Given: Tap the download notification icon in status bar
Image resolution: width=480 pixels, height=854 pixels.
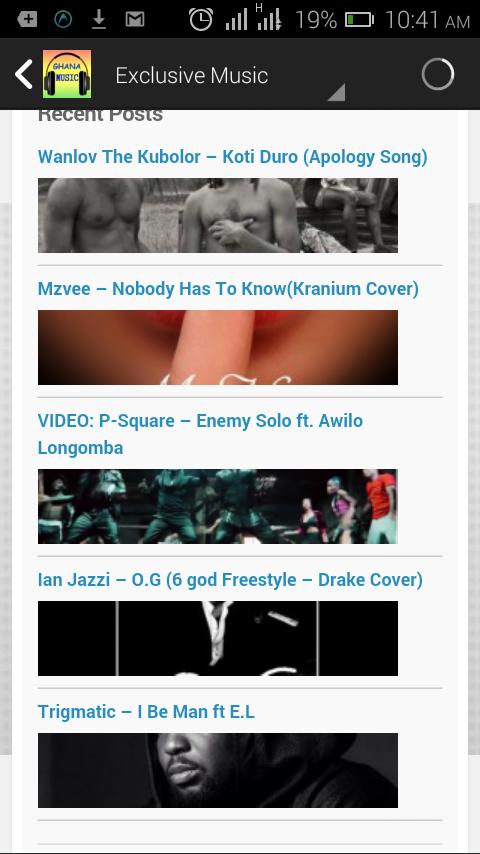Looking at the screenshot, I should click(x=99, y=20).
